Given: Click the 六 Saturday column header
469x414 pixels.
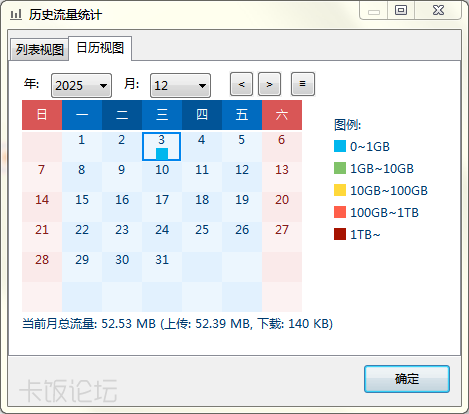Looking at the screenshot, I should click(x=282, y=115).
